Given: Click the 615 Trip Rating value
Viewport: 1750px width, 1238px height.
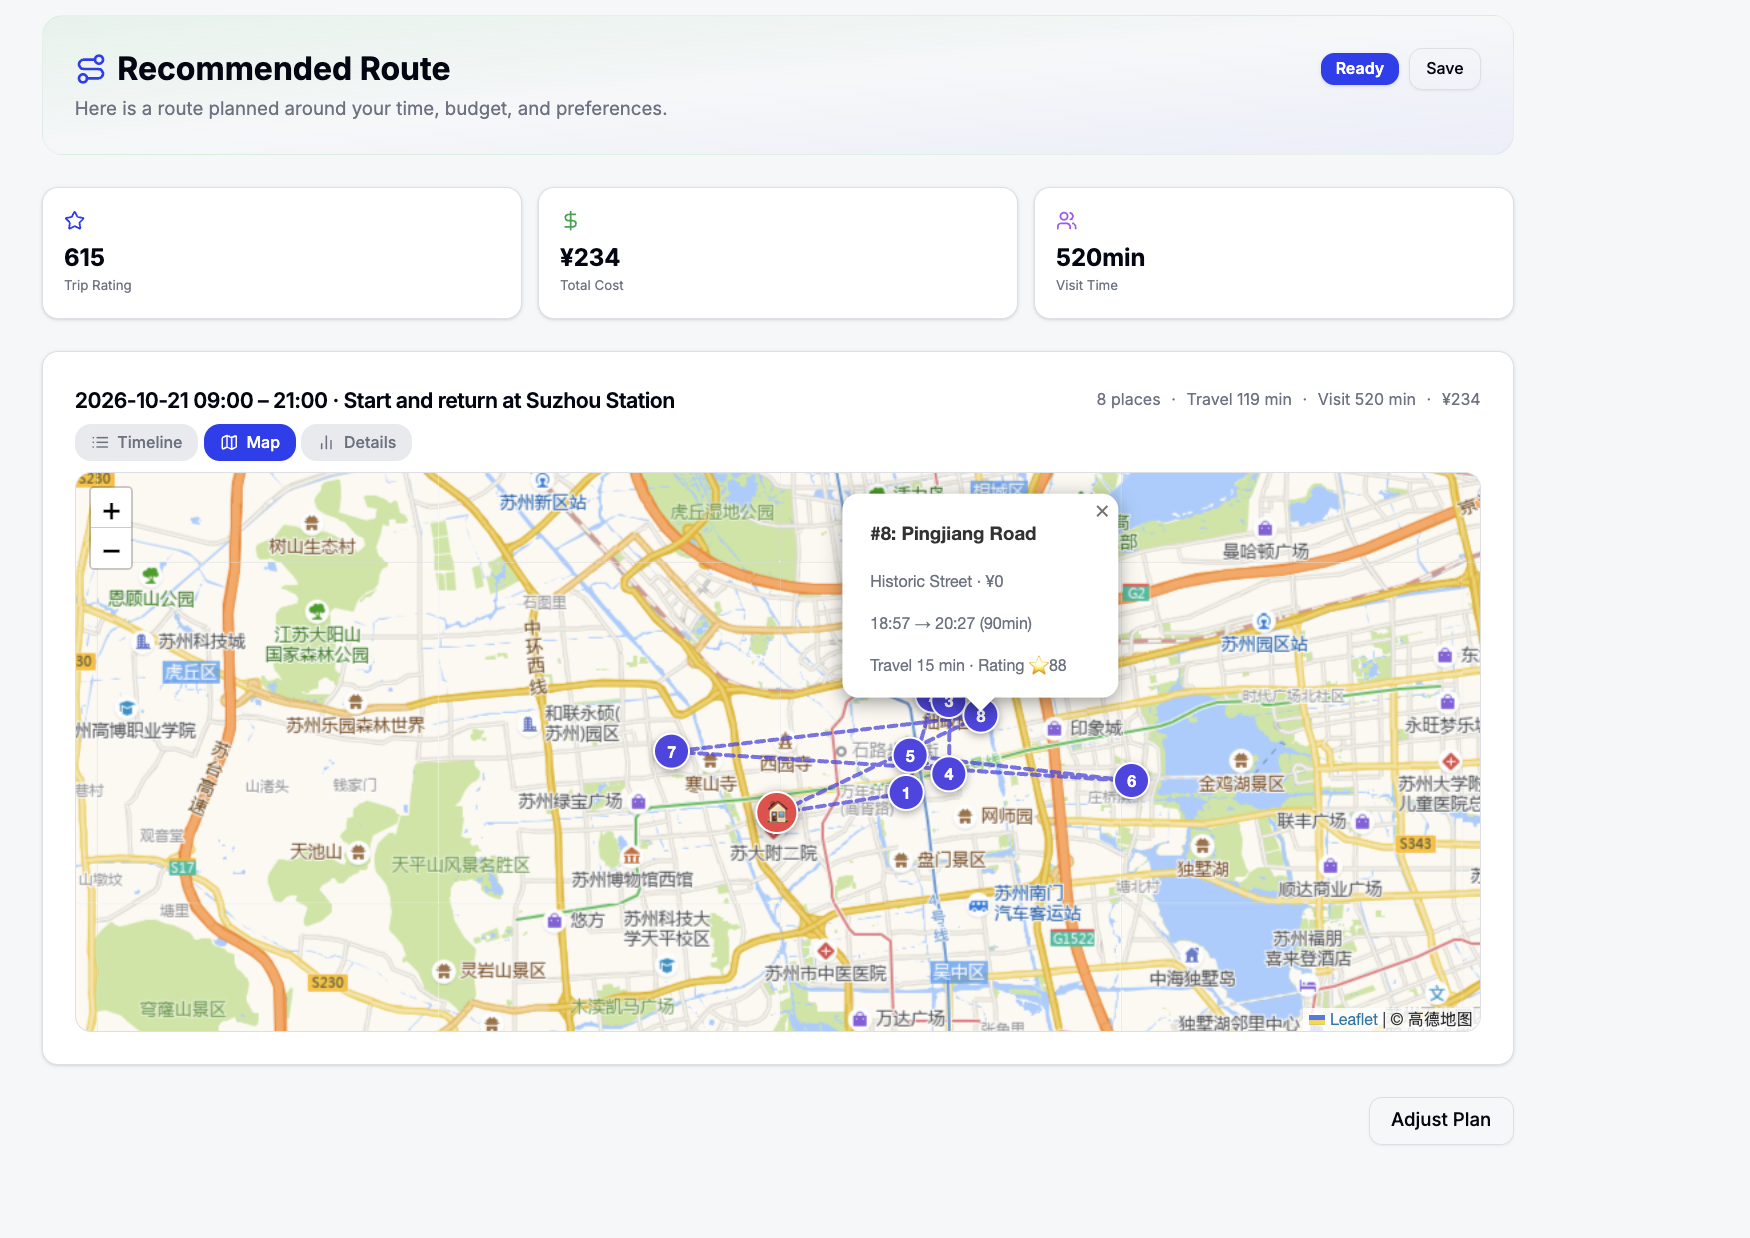Looking at the screenshot, I should tap(84, 258).
